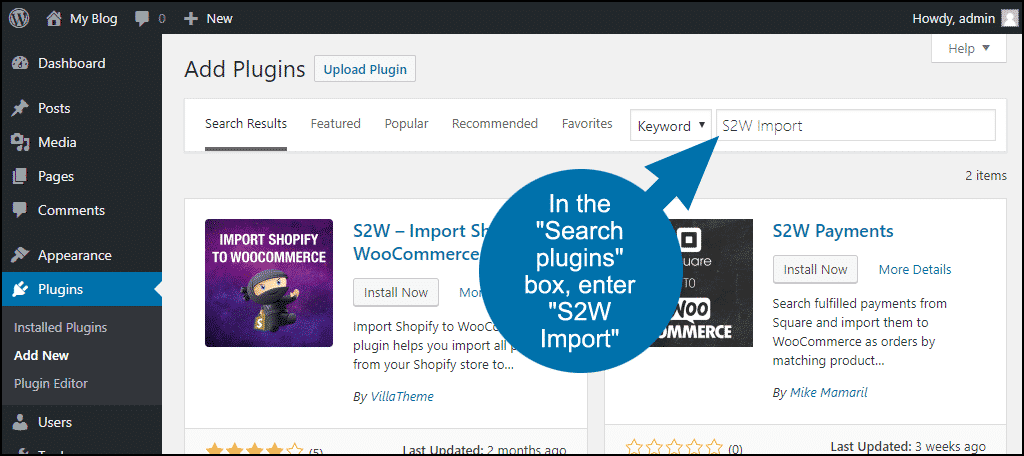Click the My Blog home icon

[x=54, y=18]
